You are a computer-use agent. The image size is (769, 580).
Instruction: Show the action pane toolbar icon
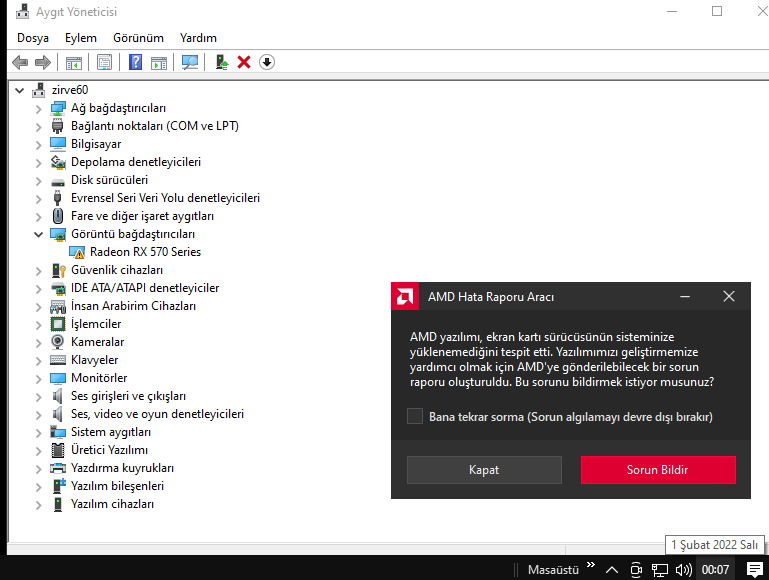[x=159, y=62]
